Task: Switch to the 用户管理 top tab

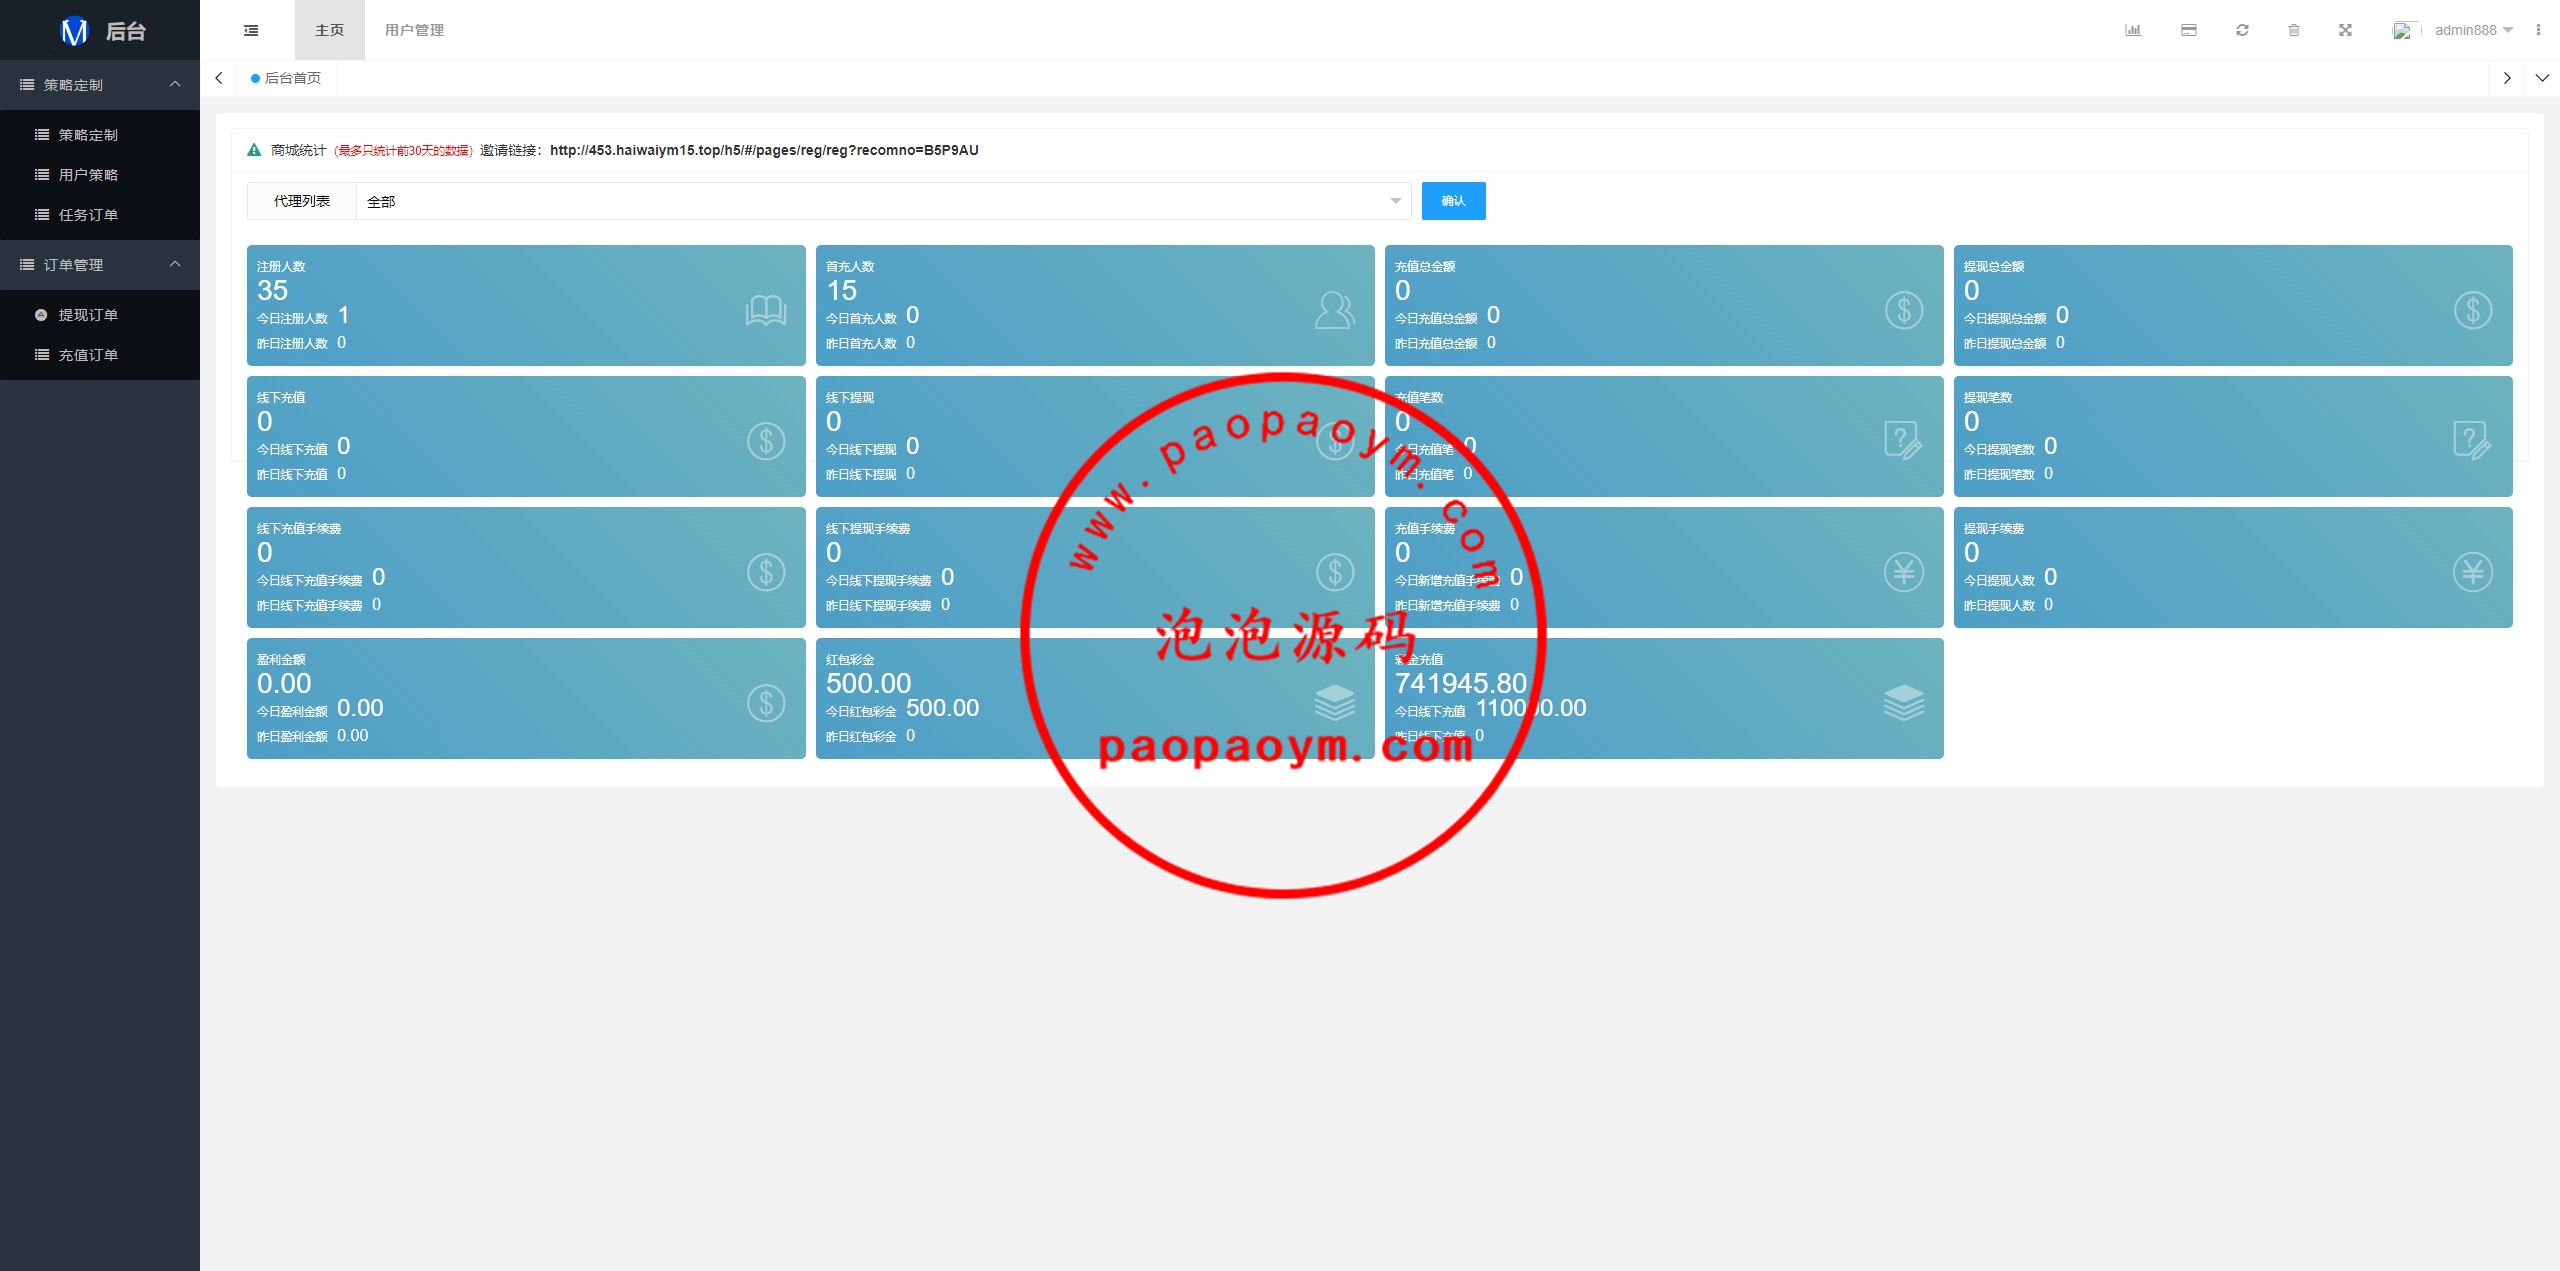Action: 414,30
